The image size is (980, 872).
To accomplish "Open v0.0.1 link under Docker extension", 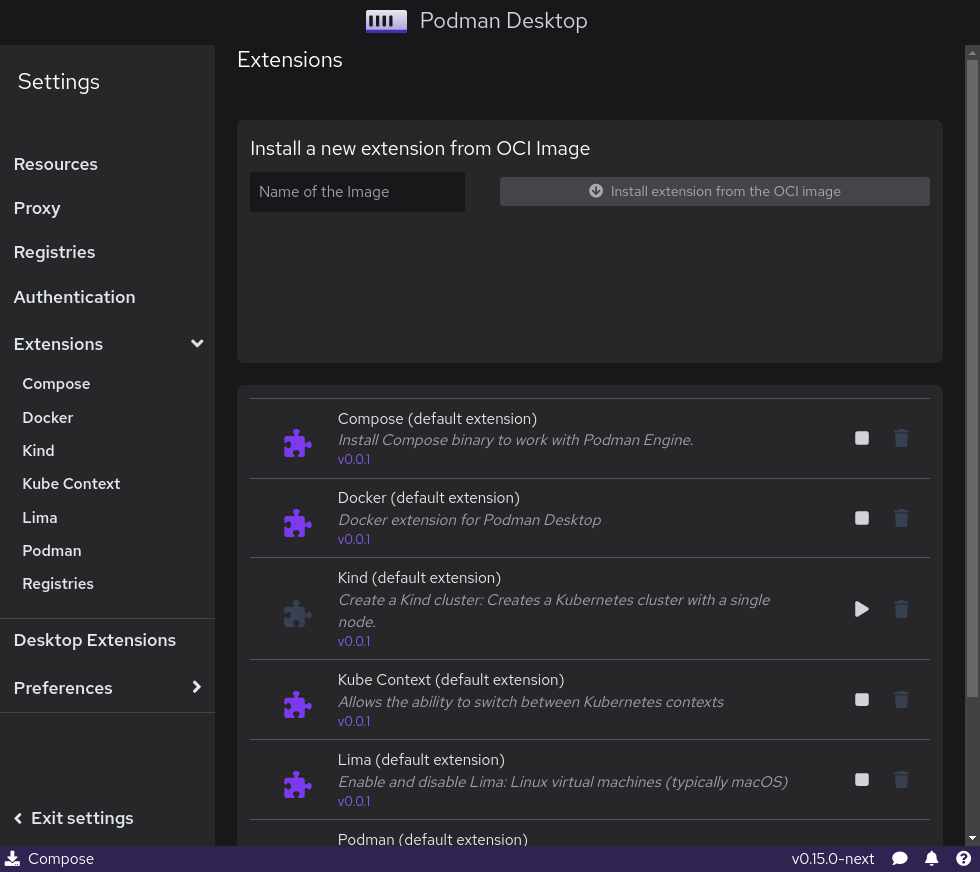I will point(354,539).
